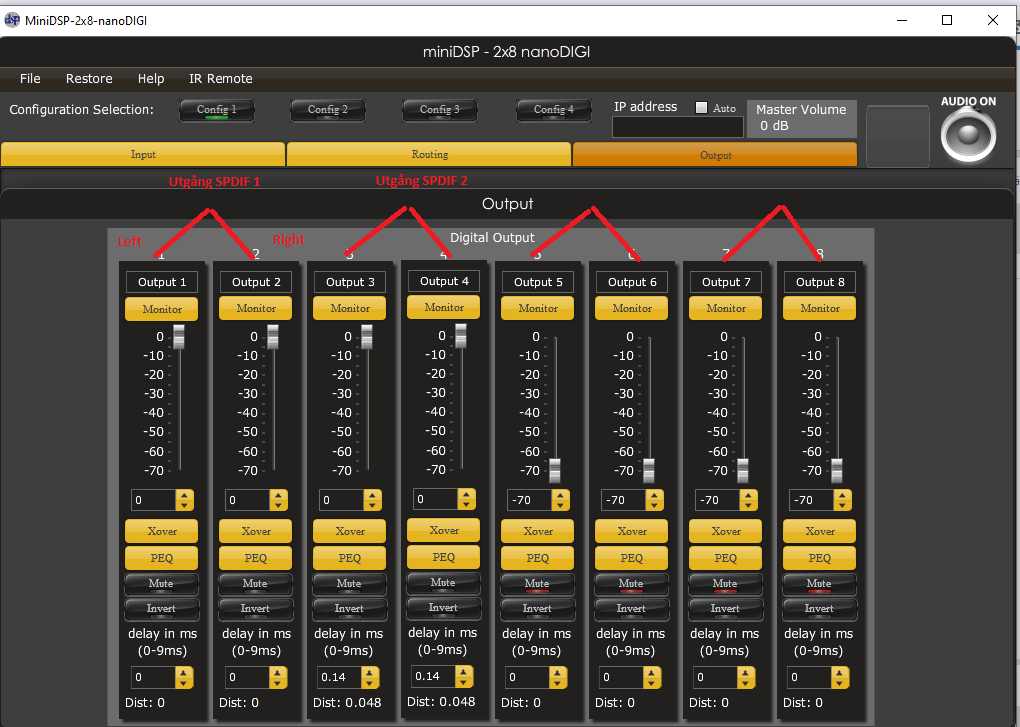Click the Output 8 delay value field
The height and width of the screenshot is (727, 1020).
[x=809, y=678]
